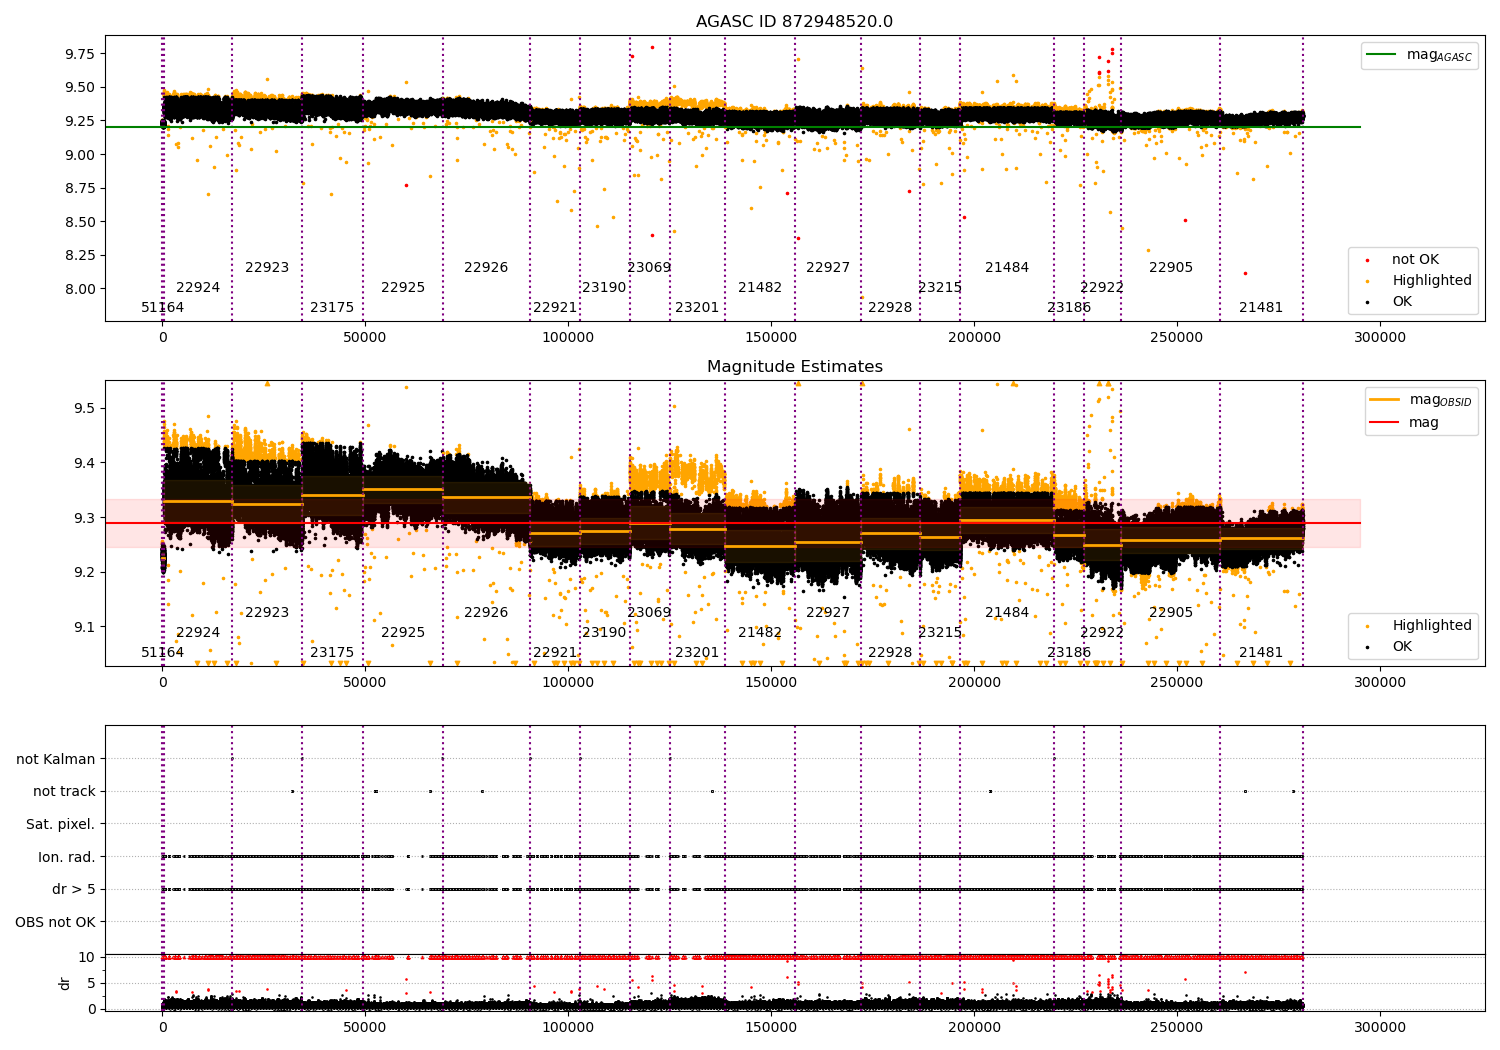Click obsid label 23175 in AGASC ID plot
The image size is (1500, 1050).
pyautogui.click(x=332, y=307)
